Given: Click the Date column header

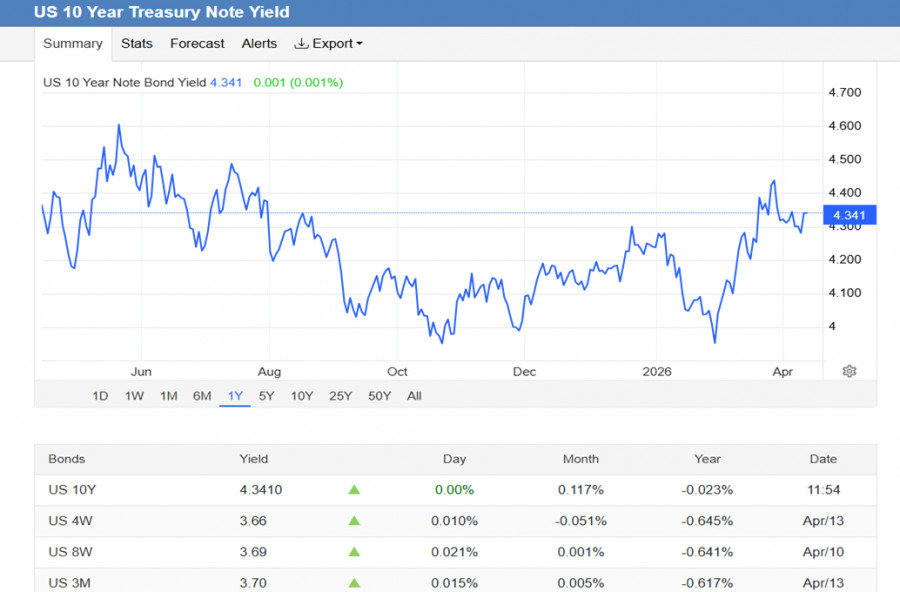Looking at the screenshot, I should (823, 459).
